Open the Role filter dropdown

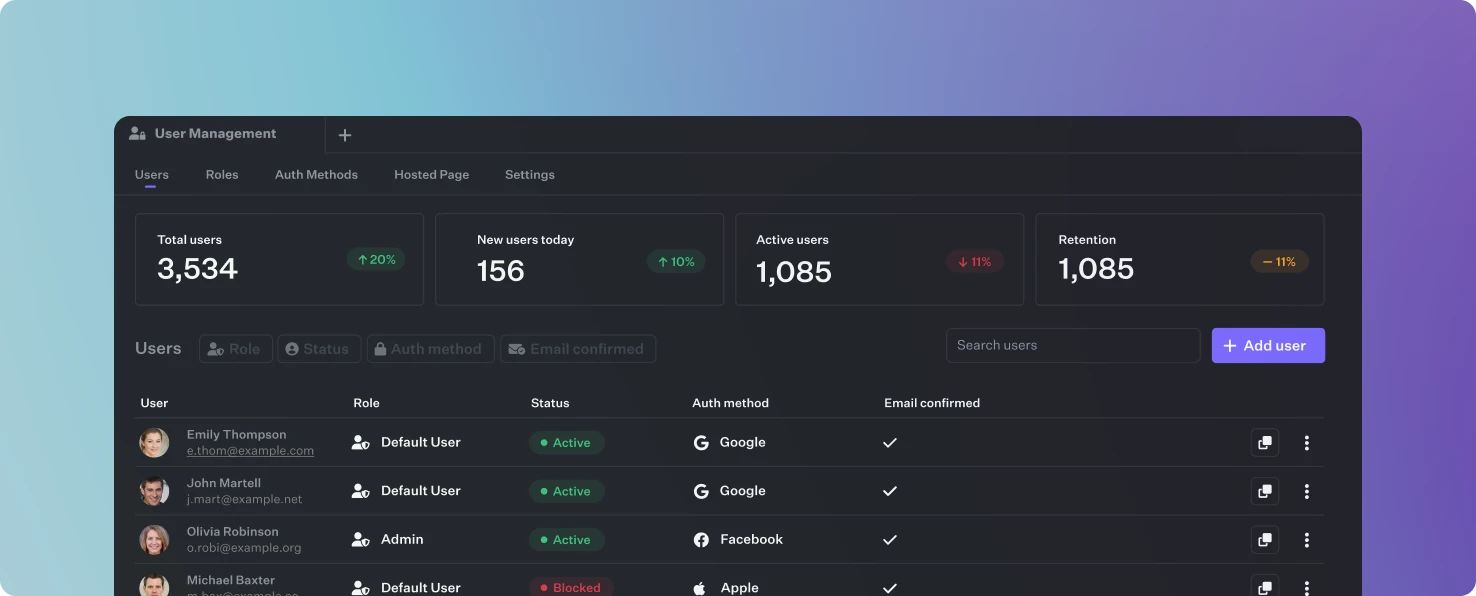235,348
